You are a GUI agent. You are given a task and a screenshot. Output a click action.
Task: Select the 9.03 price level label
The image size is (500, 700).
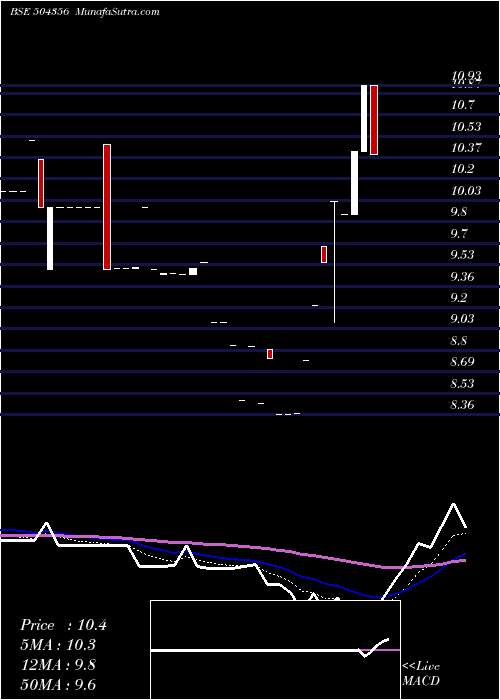tap(462, 319)
